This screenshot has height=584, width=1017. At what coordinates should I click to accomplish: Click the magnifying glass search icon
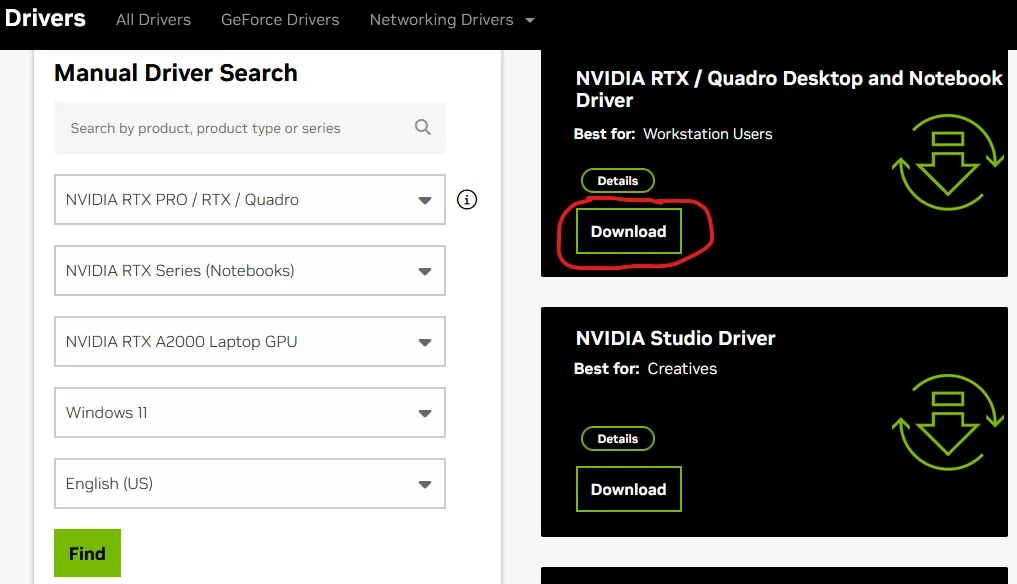pyautogui.click(x=421, y=128)
